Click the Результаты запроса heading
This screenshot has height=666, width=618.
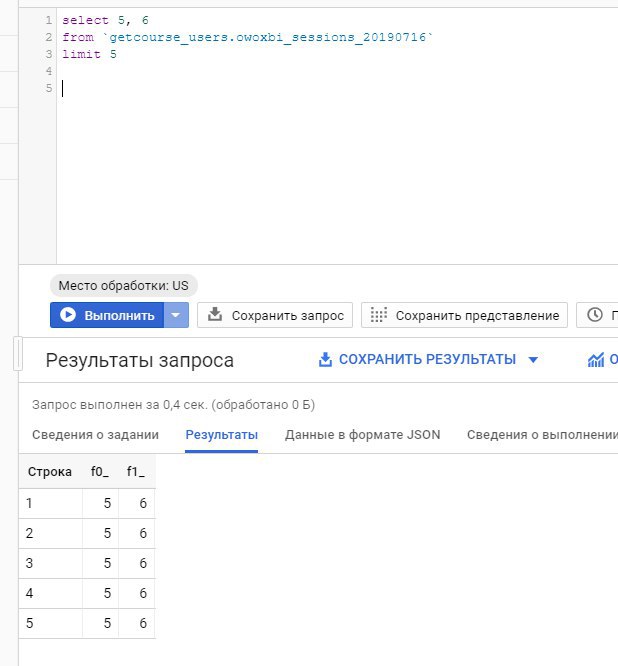tap(140, 360)
